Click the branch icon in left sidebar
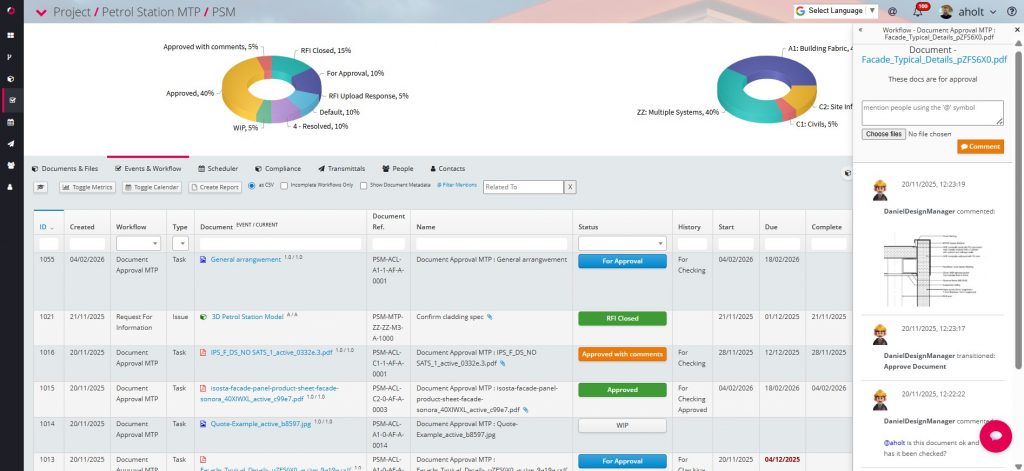Image resolution: width=1024 pixels, height=471 pixels. point(11,57)
